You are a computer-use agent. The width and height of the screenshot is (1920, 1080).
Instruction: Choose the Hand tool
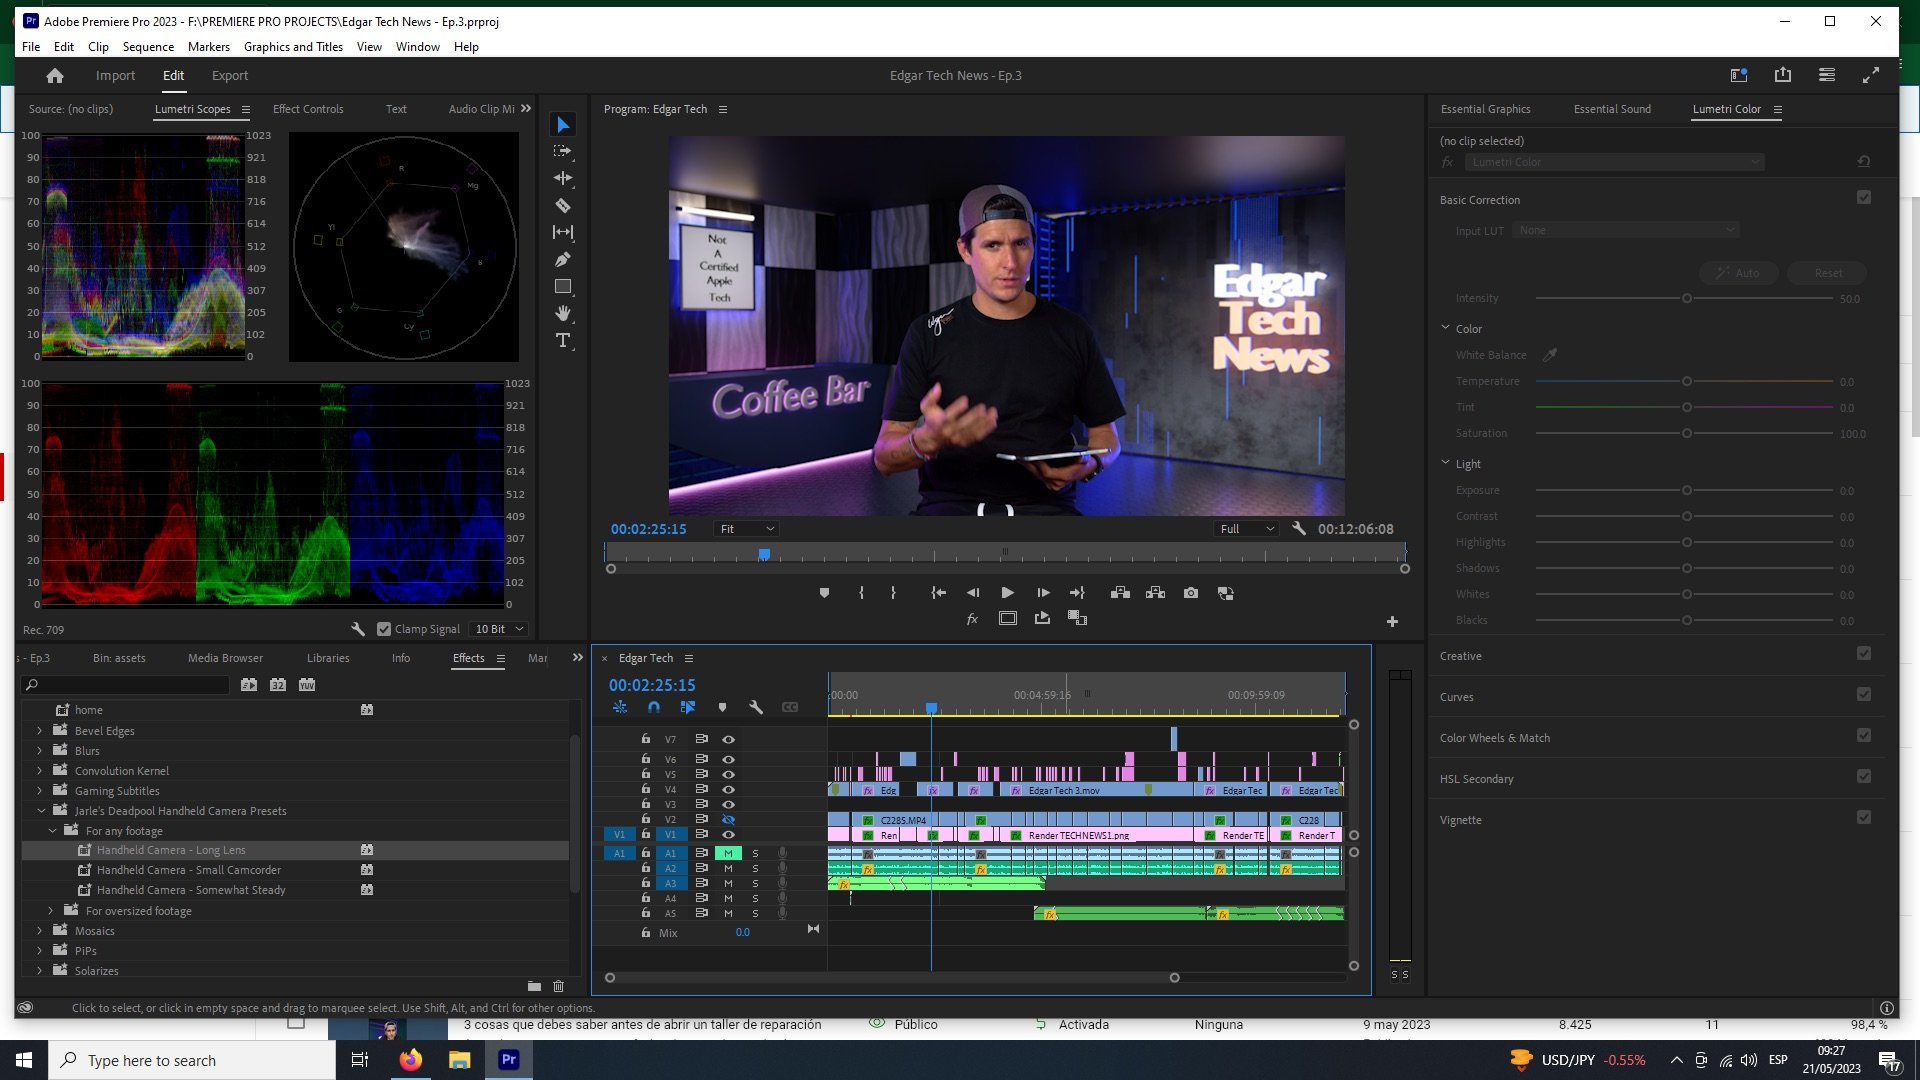tap(563, 314)
